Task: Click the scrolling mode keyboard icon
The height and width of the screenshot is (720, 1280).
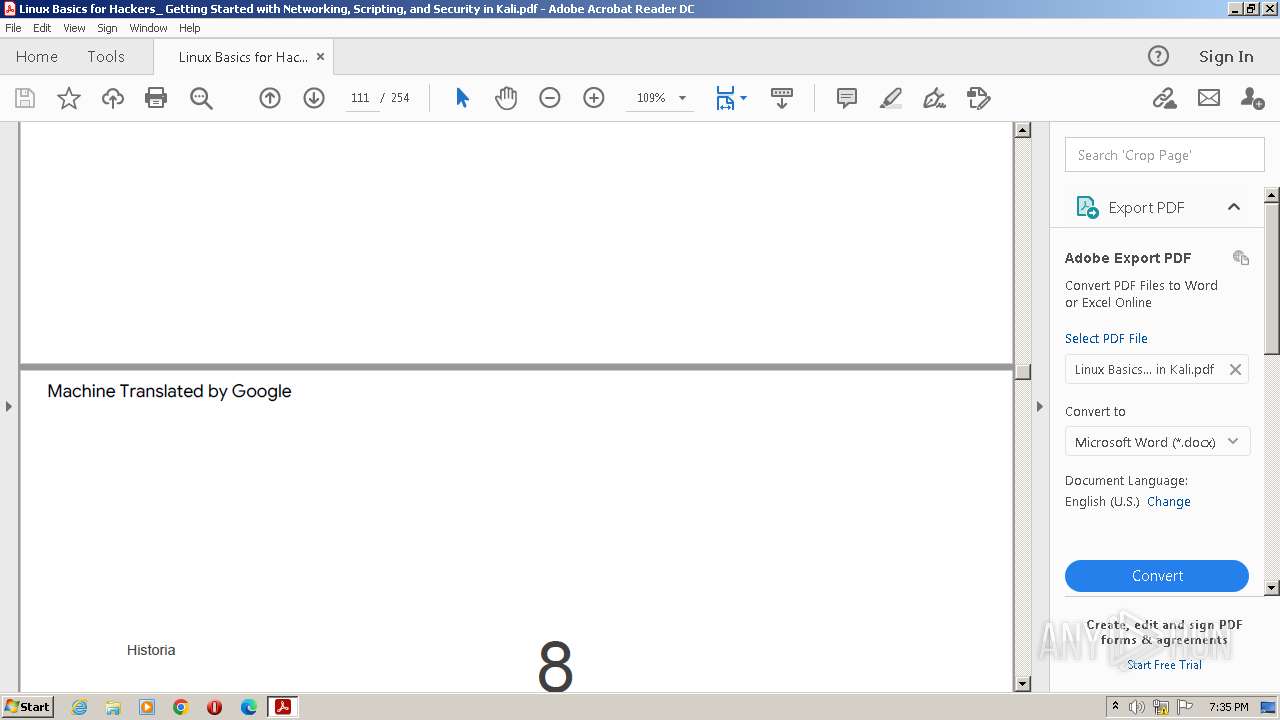Action: (782, 98)
